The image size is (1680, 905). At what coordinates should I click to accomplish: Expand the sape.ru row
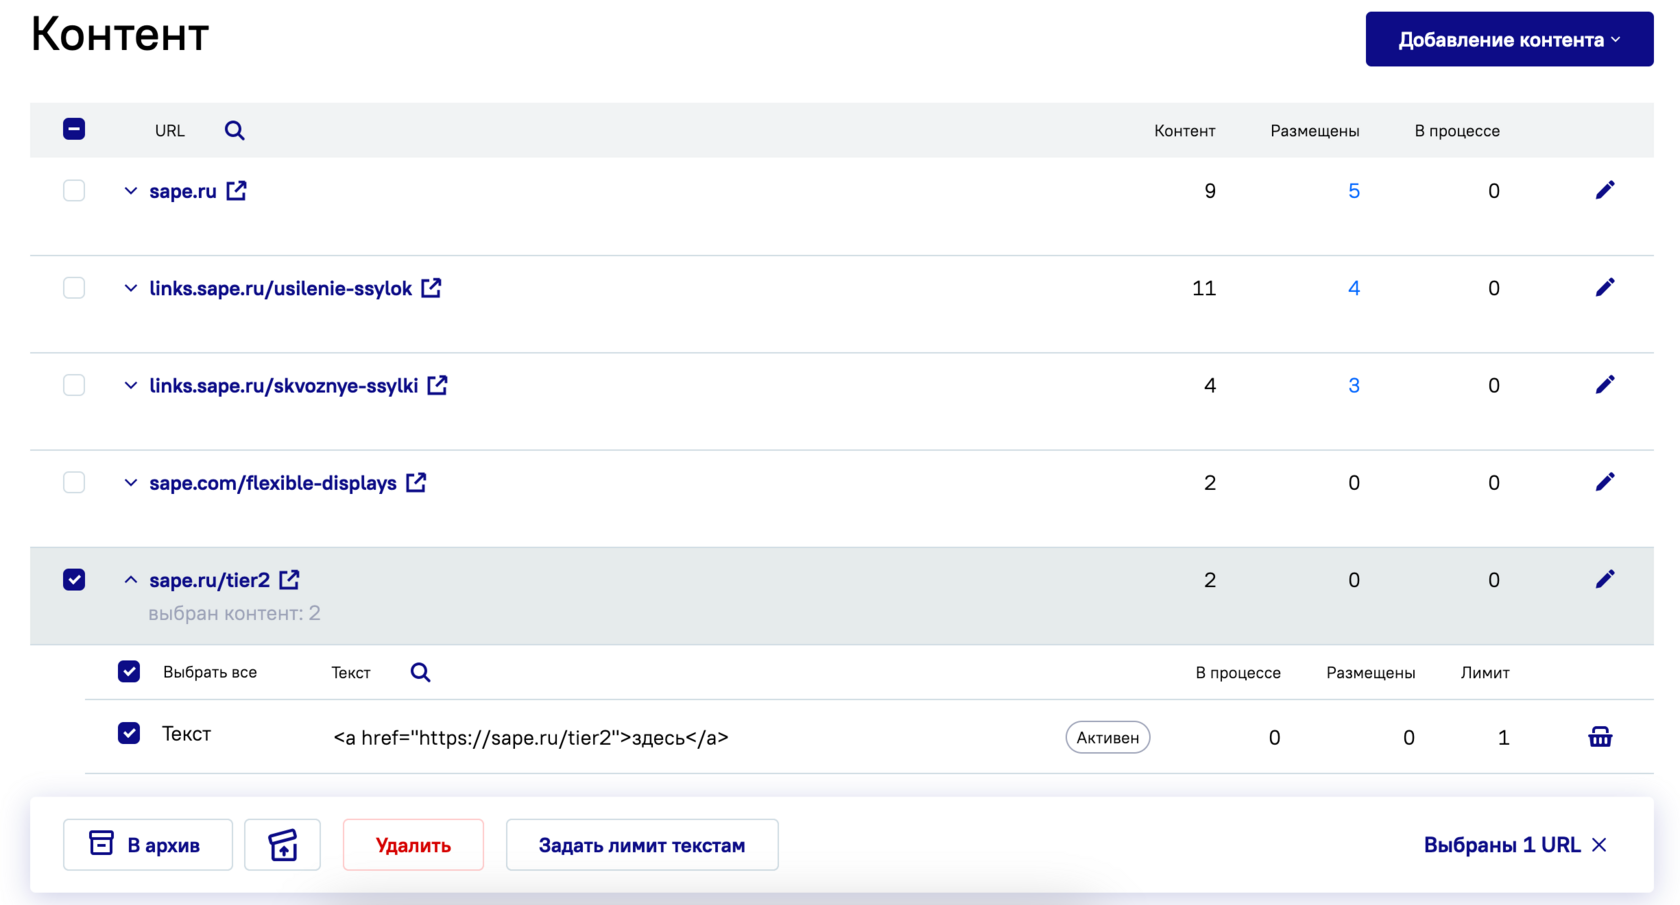tap(130, 191)
